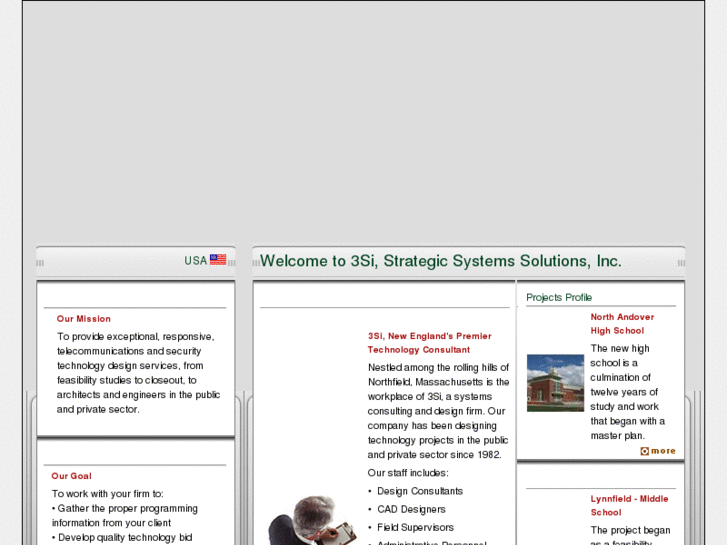727x545 pixels.
Task: Click the Welcome to 3Si heading
Action: [x=440, y=261]
